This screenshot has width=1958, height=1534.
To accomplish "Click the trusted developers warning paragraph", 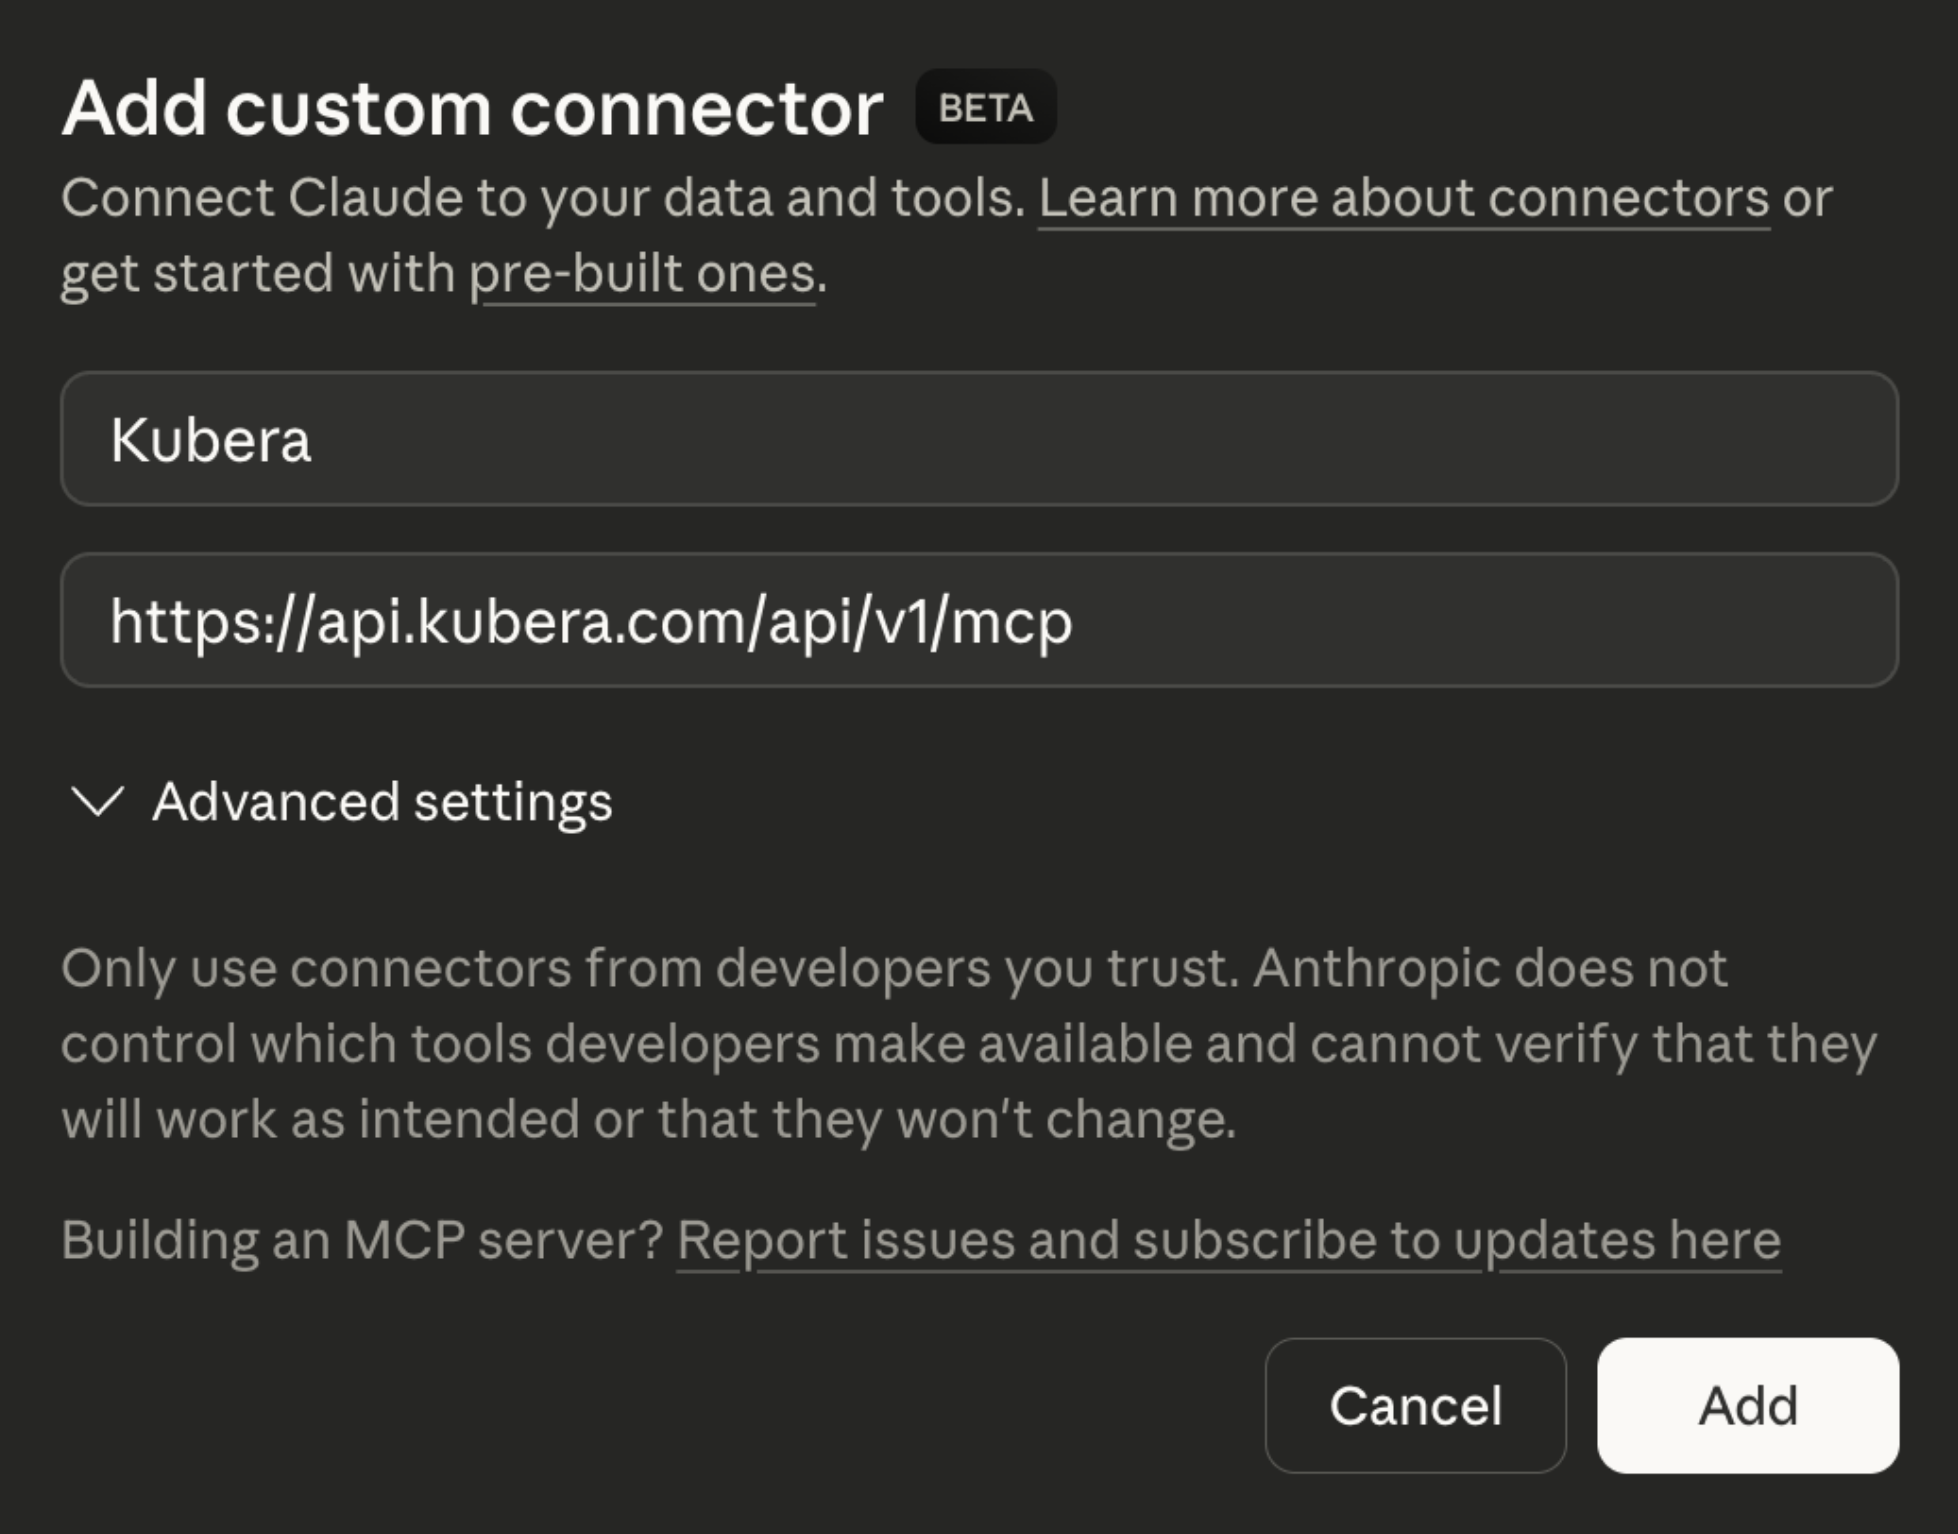I will coord(968,1043).
